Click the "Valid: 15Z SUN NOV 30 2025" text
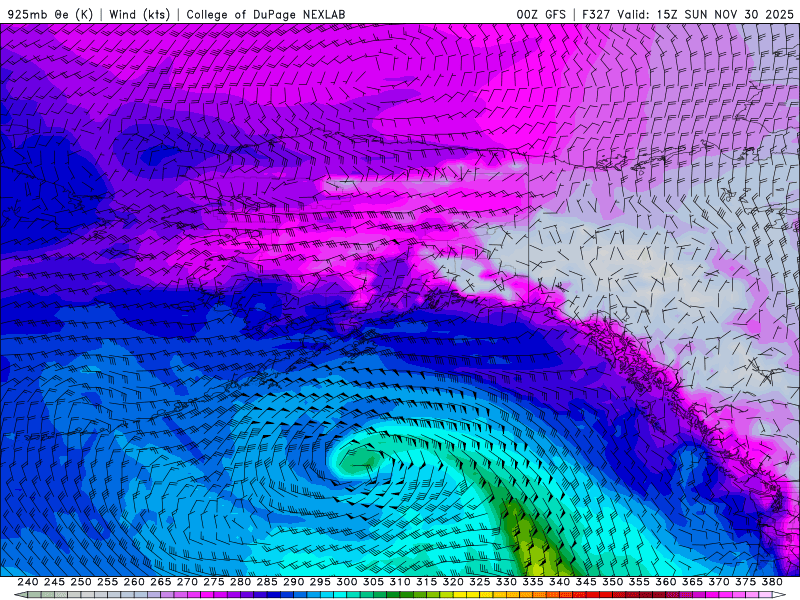This screenshot has width=800, height=600. pos(706,14)
